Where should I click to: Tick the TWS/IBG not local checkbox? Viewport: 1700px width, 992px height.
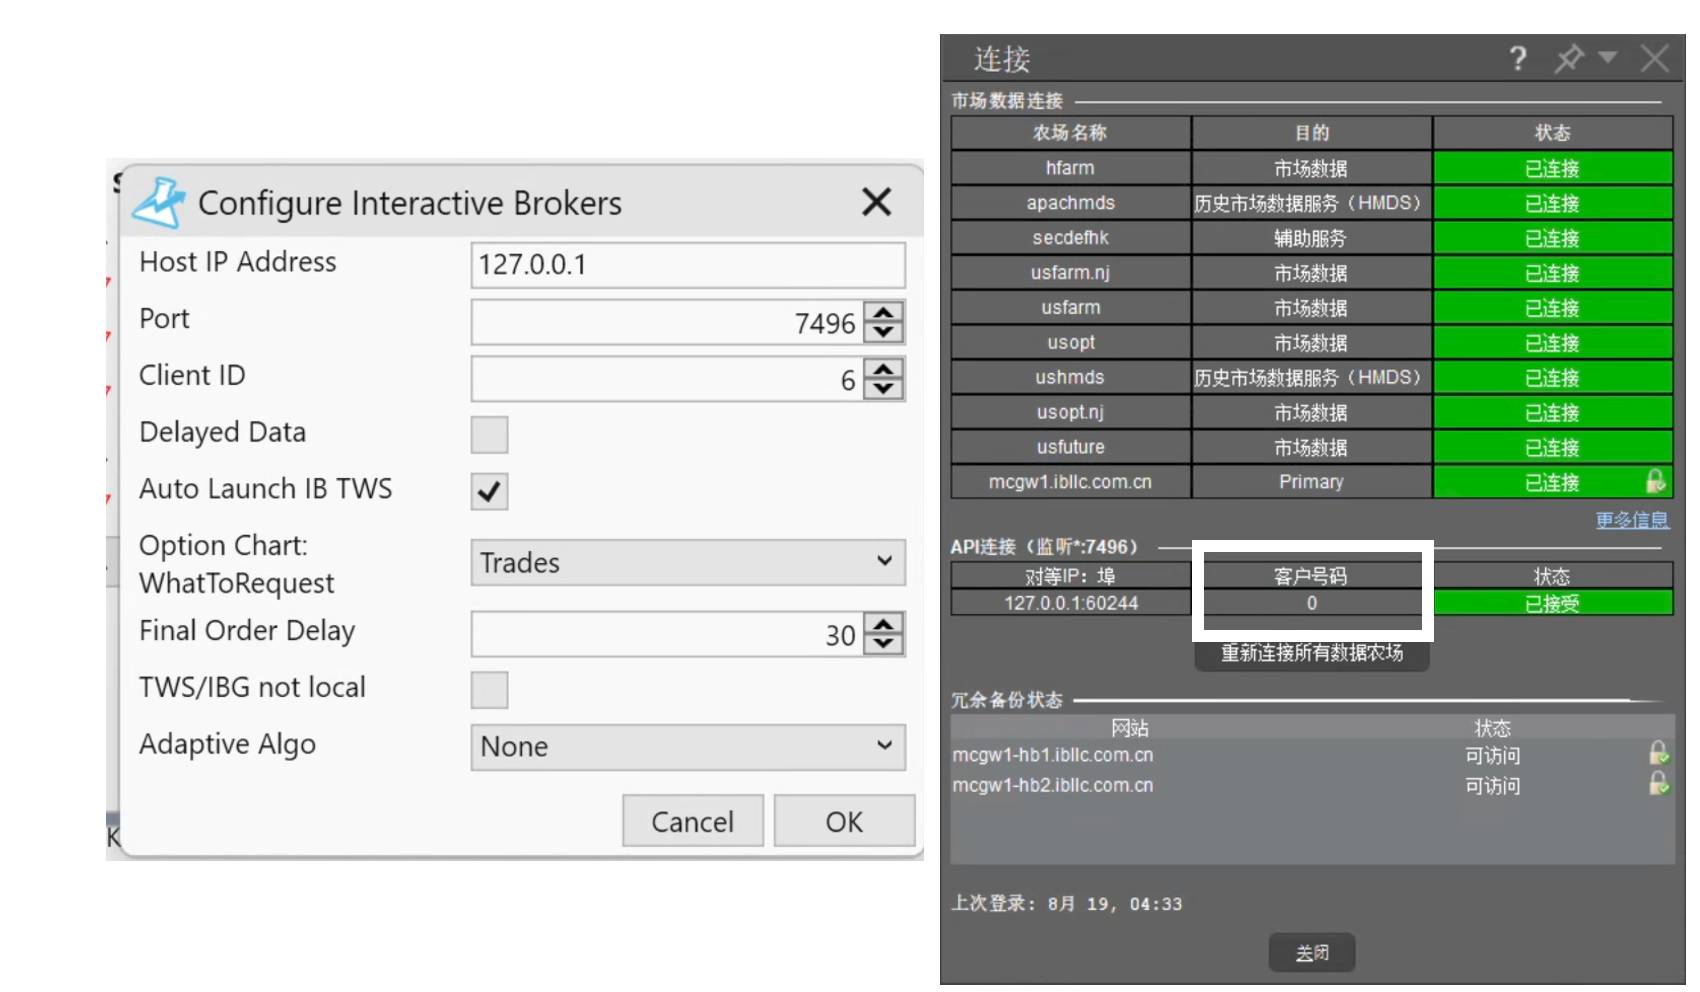click(490, 690)
